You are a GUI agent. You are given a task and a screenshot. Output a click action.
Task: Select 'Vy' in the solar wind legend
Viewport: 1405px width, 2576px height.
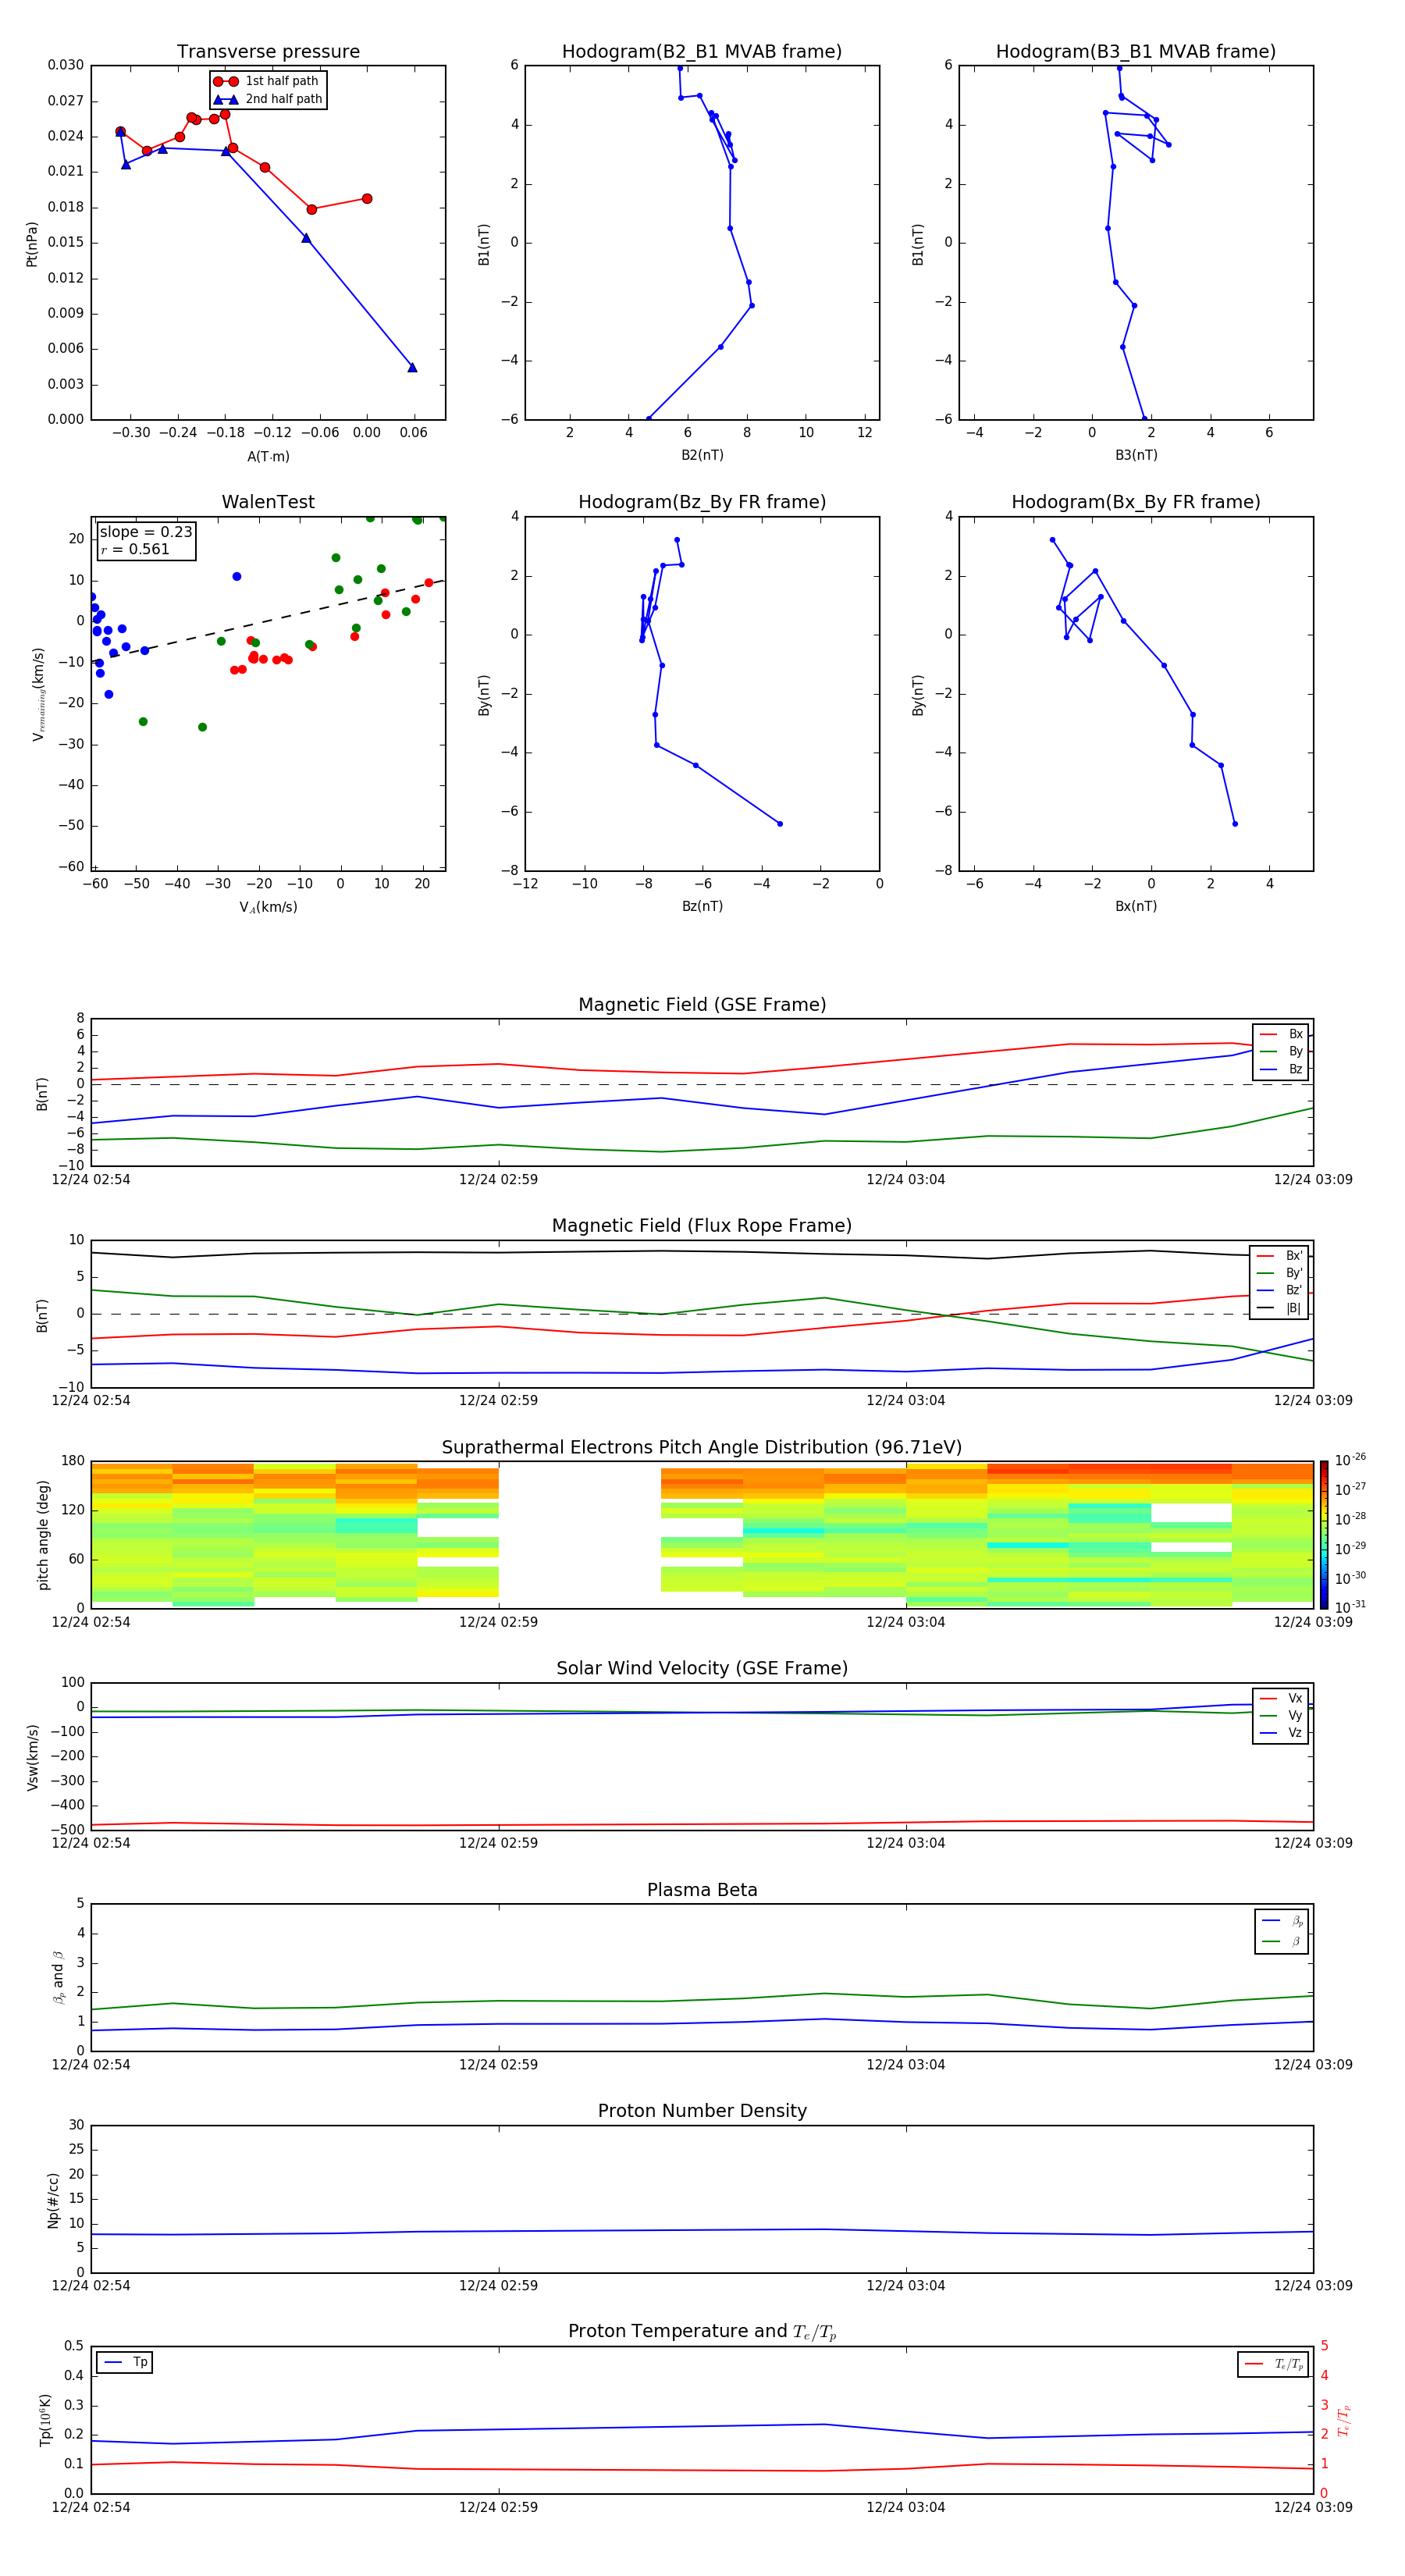pyautogui.click(x=1281, y=1715)
